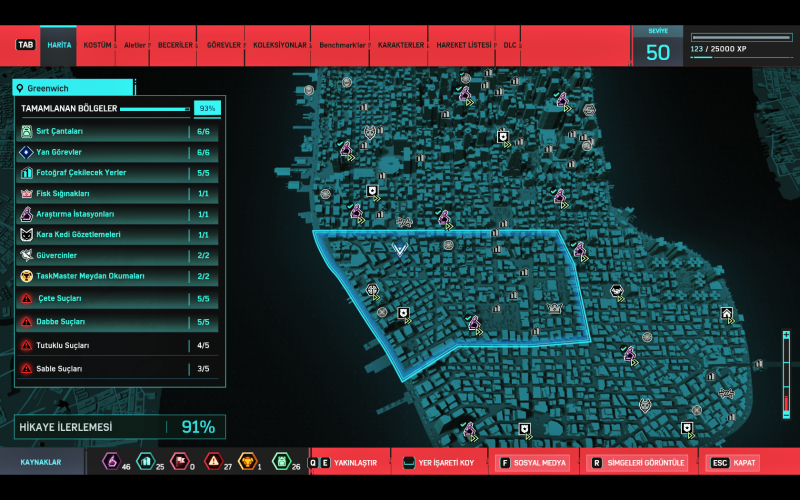This screenshot has height=500, width=800.
Task: Select the Fisk crown icon on the map
Action: pyautogui.click(x=554, y=308)
